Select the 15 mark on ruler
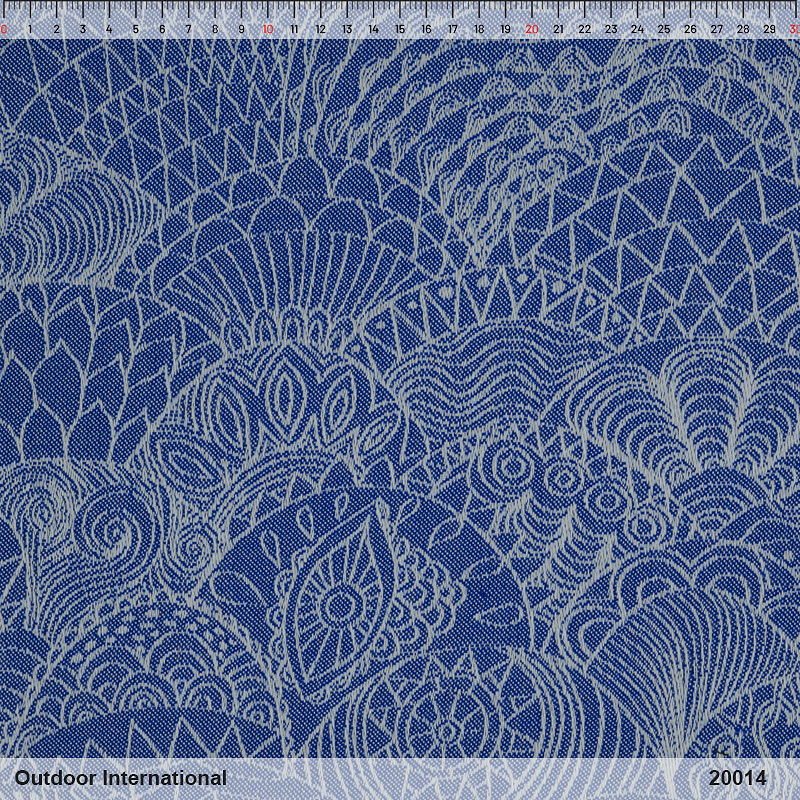800x800 pixels. [x=399, y=29]
